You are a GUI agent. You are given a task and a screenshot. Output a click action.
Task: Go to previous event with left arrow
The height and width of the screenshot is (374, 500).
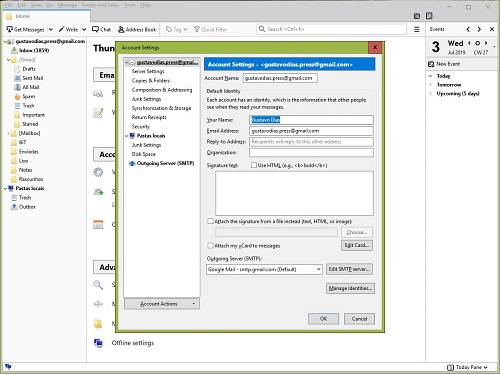[x=468, y=29]
